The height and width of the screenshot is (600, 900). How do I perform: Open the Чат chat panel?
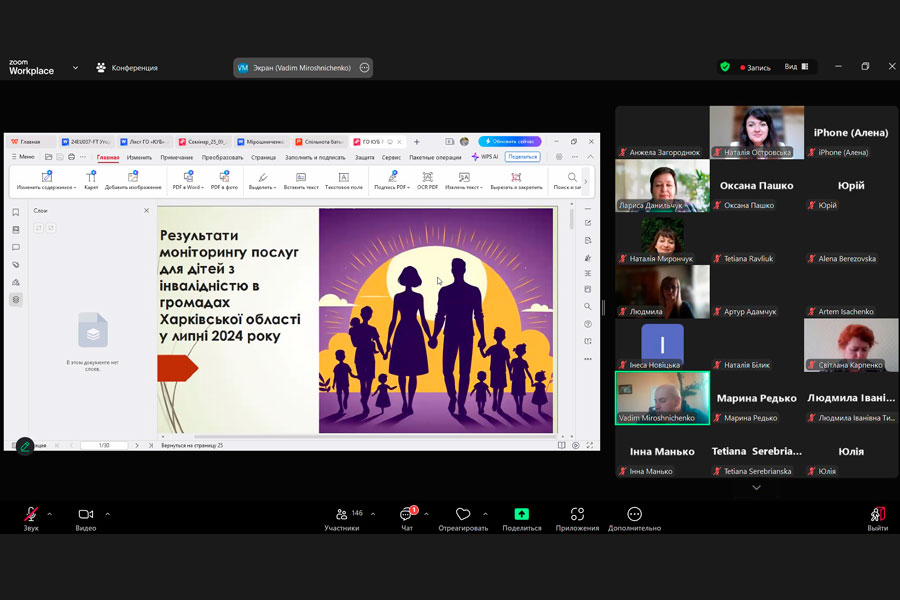(406, 514)
